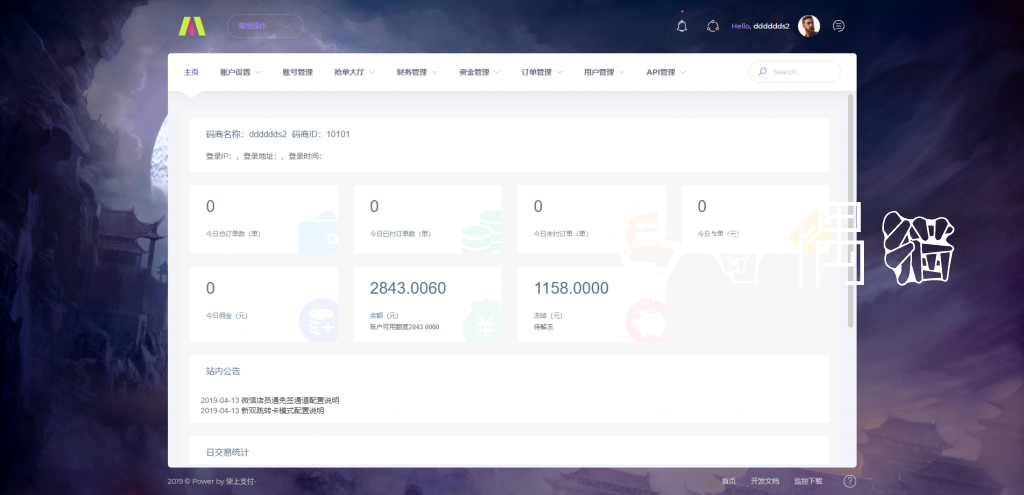The width and height of the screenshot is (1024, 495).
Task: Expand the 资金管理 menu
Action: [x=480, y=72]
